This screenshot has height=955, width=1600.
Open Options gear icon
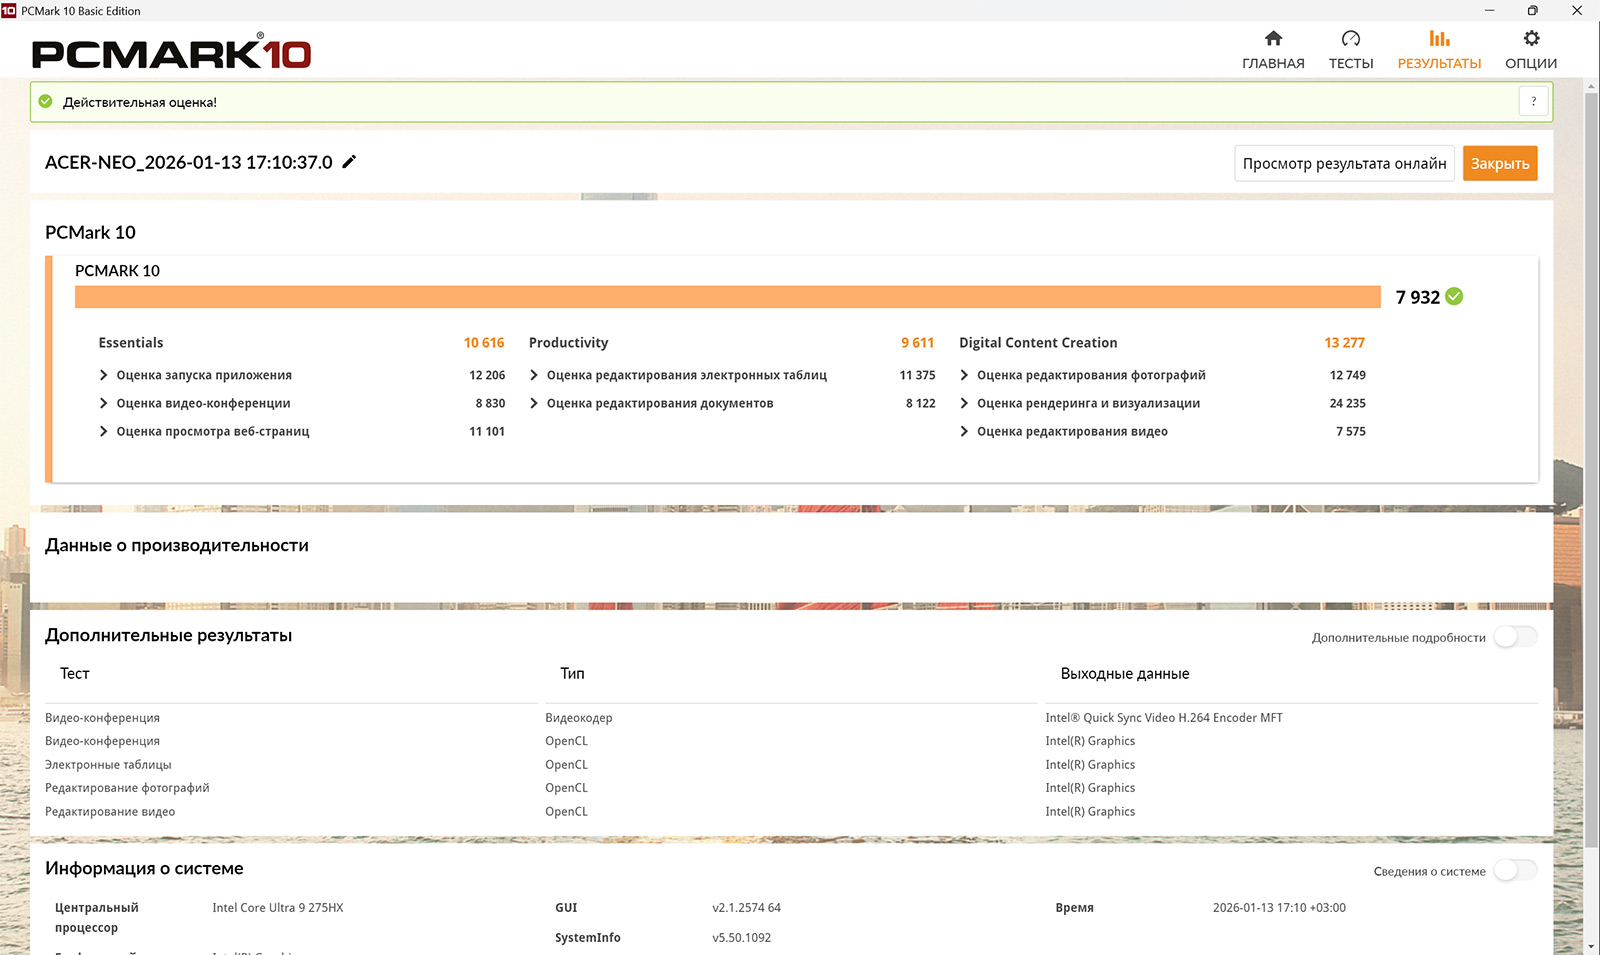(x=1530, y=39)
